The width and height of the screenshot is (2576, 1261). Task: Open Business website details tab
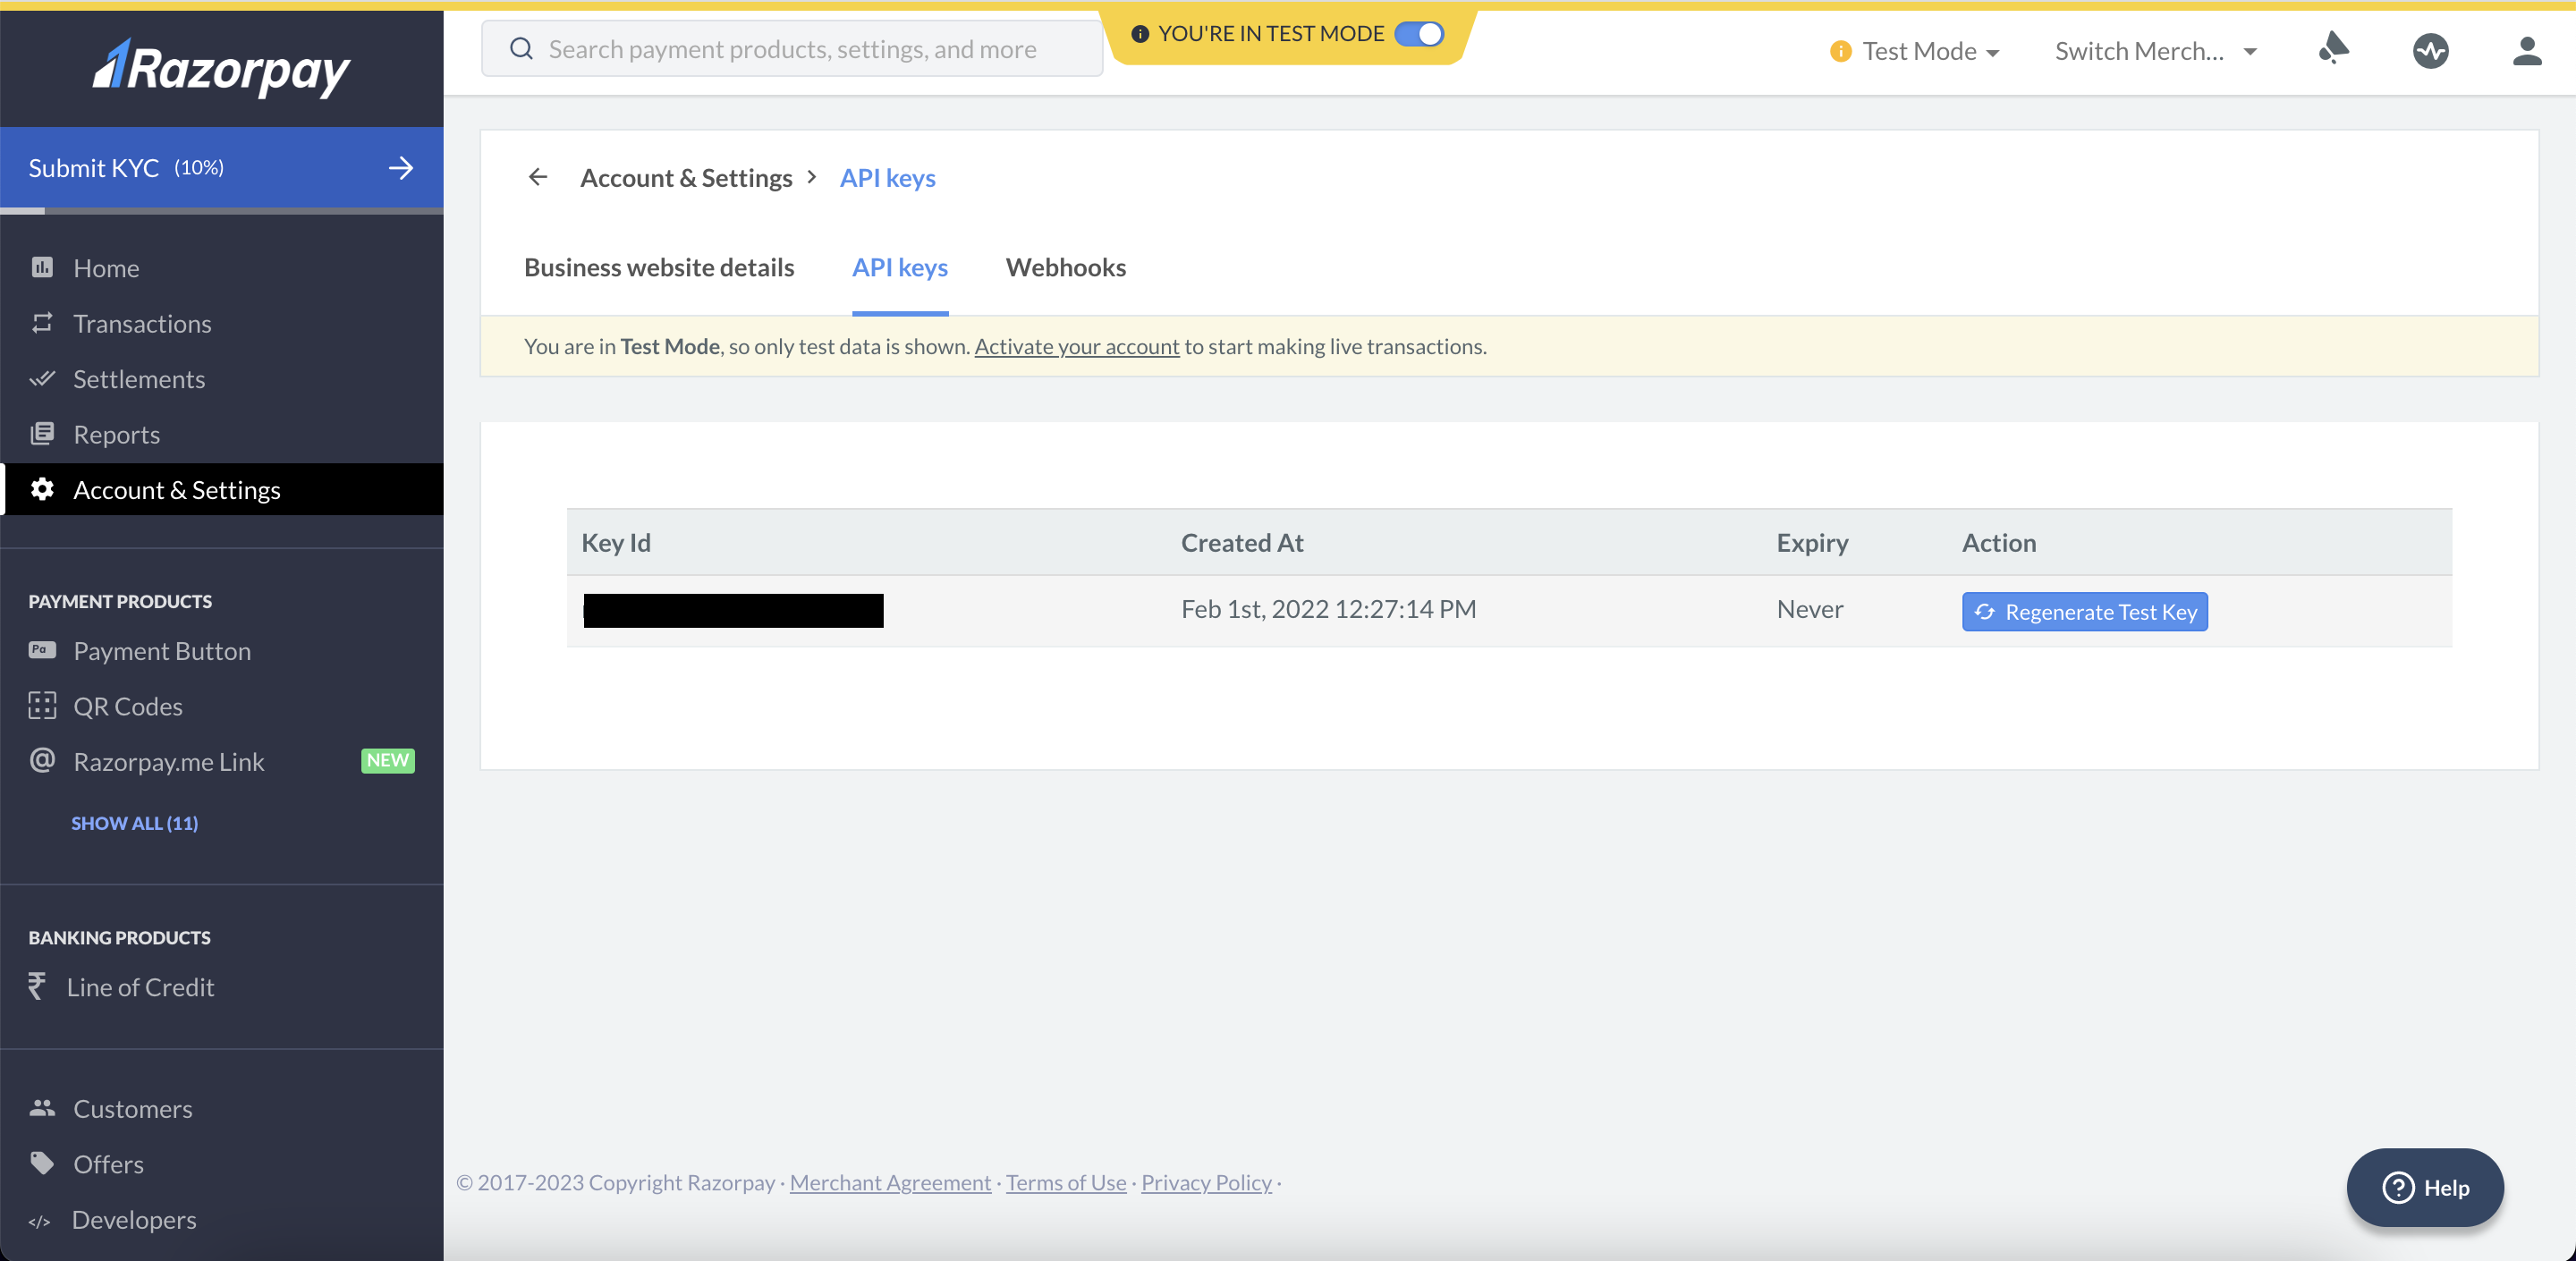click(x=659, y=267)
